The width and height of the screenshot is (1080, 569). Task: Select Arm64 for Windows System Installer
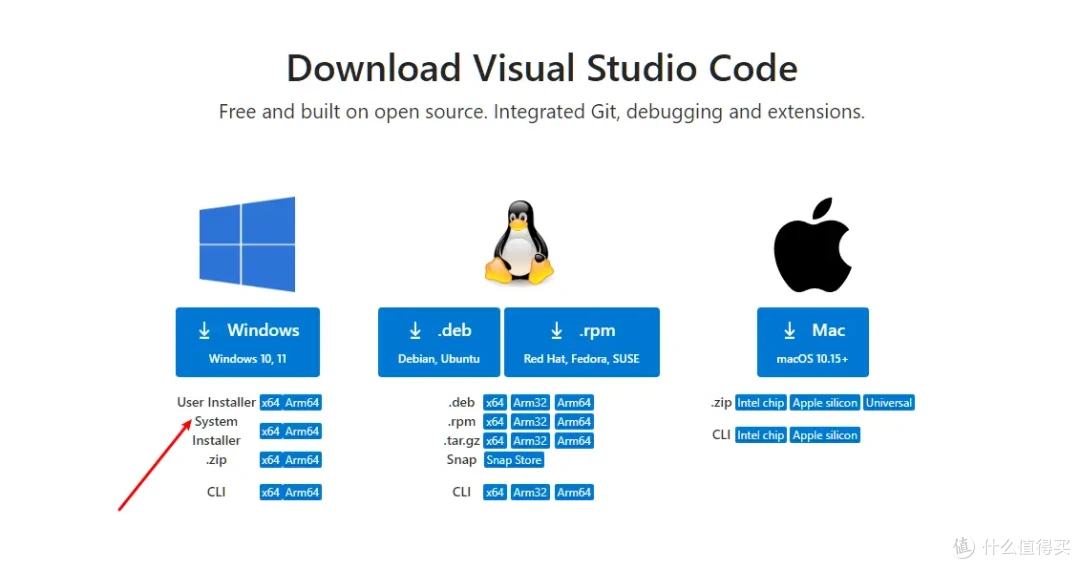pos(302,431)
